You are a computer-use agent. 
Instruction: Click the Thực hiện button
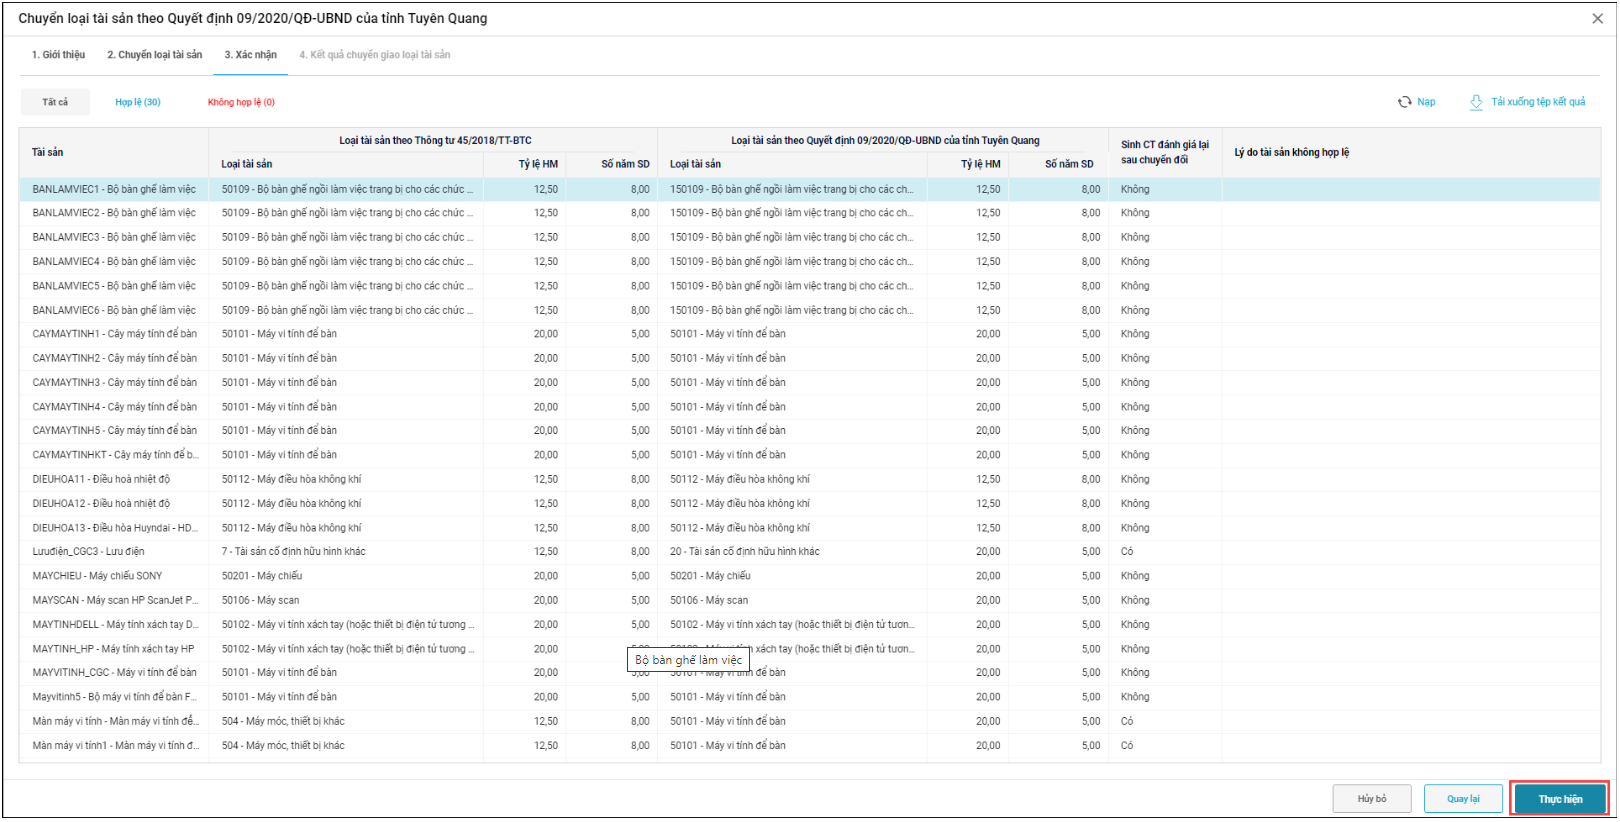click(1559, 799)
